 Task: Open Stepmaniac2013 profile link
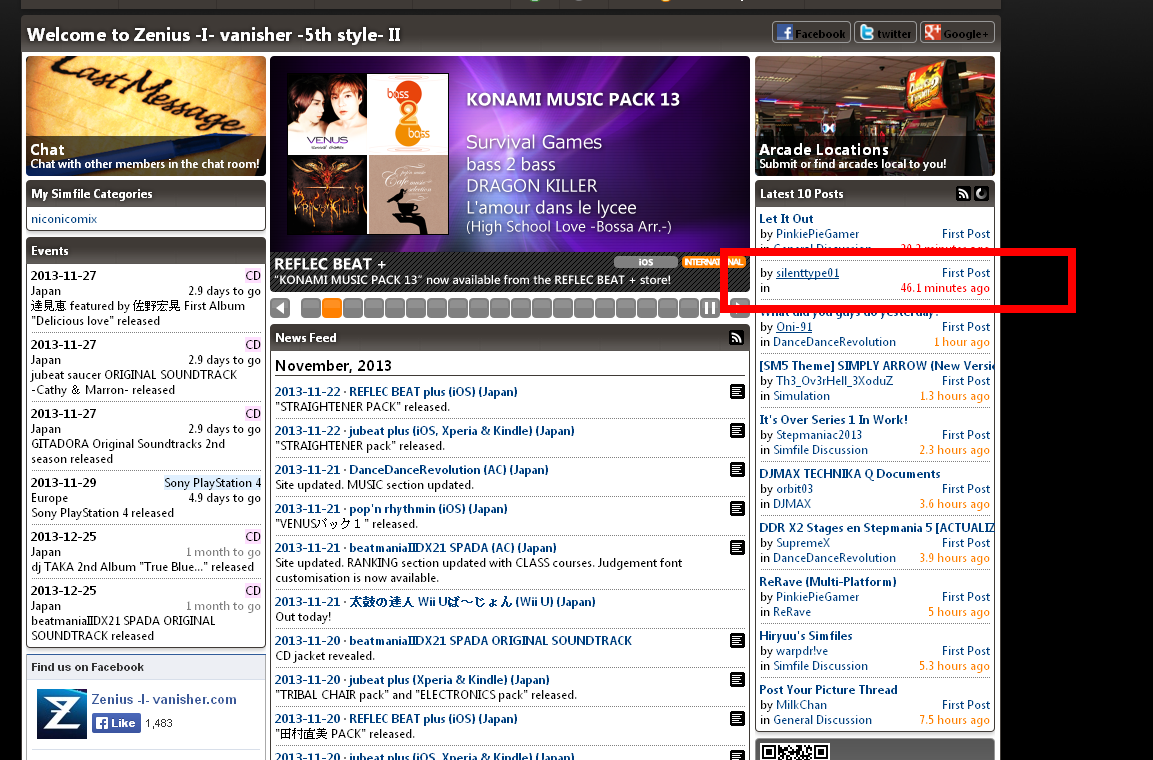click(x=818, y=435)
